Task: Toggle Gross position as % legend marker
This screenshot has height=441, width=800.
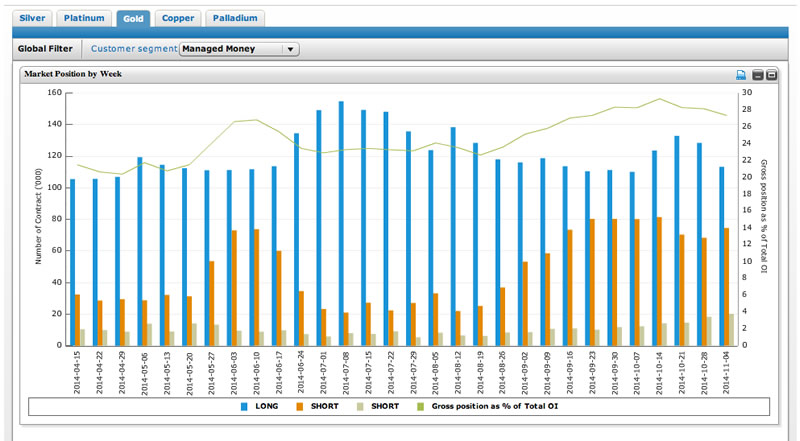Action: [x=420, y=406]
